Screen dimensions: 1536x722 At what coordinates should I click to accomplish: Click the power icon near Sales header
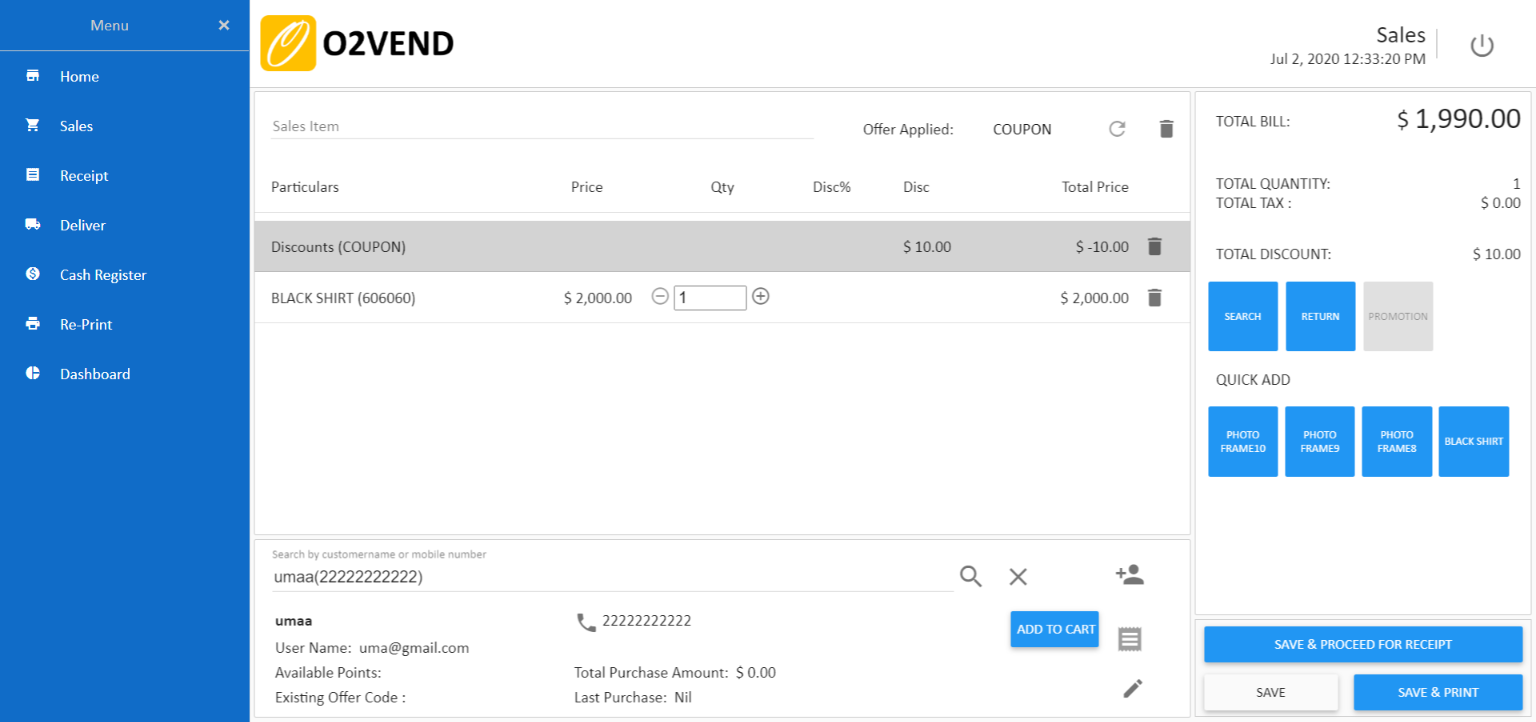(1482, 45)
